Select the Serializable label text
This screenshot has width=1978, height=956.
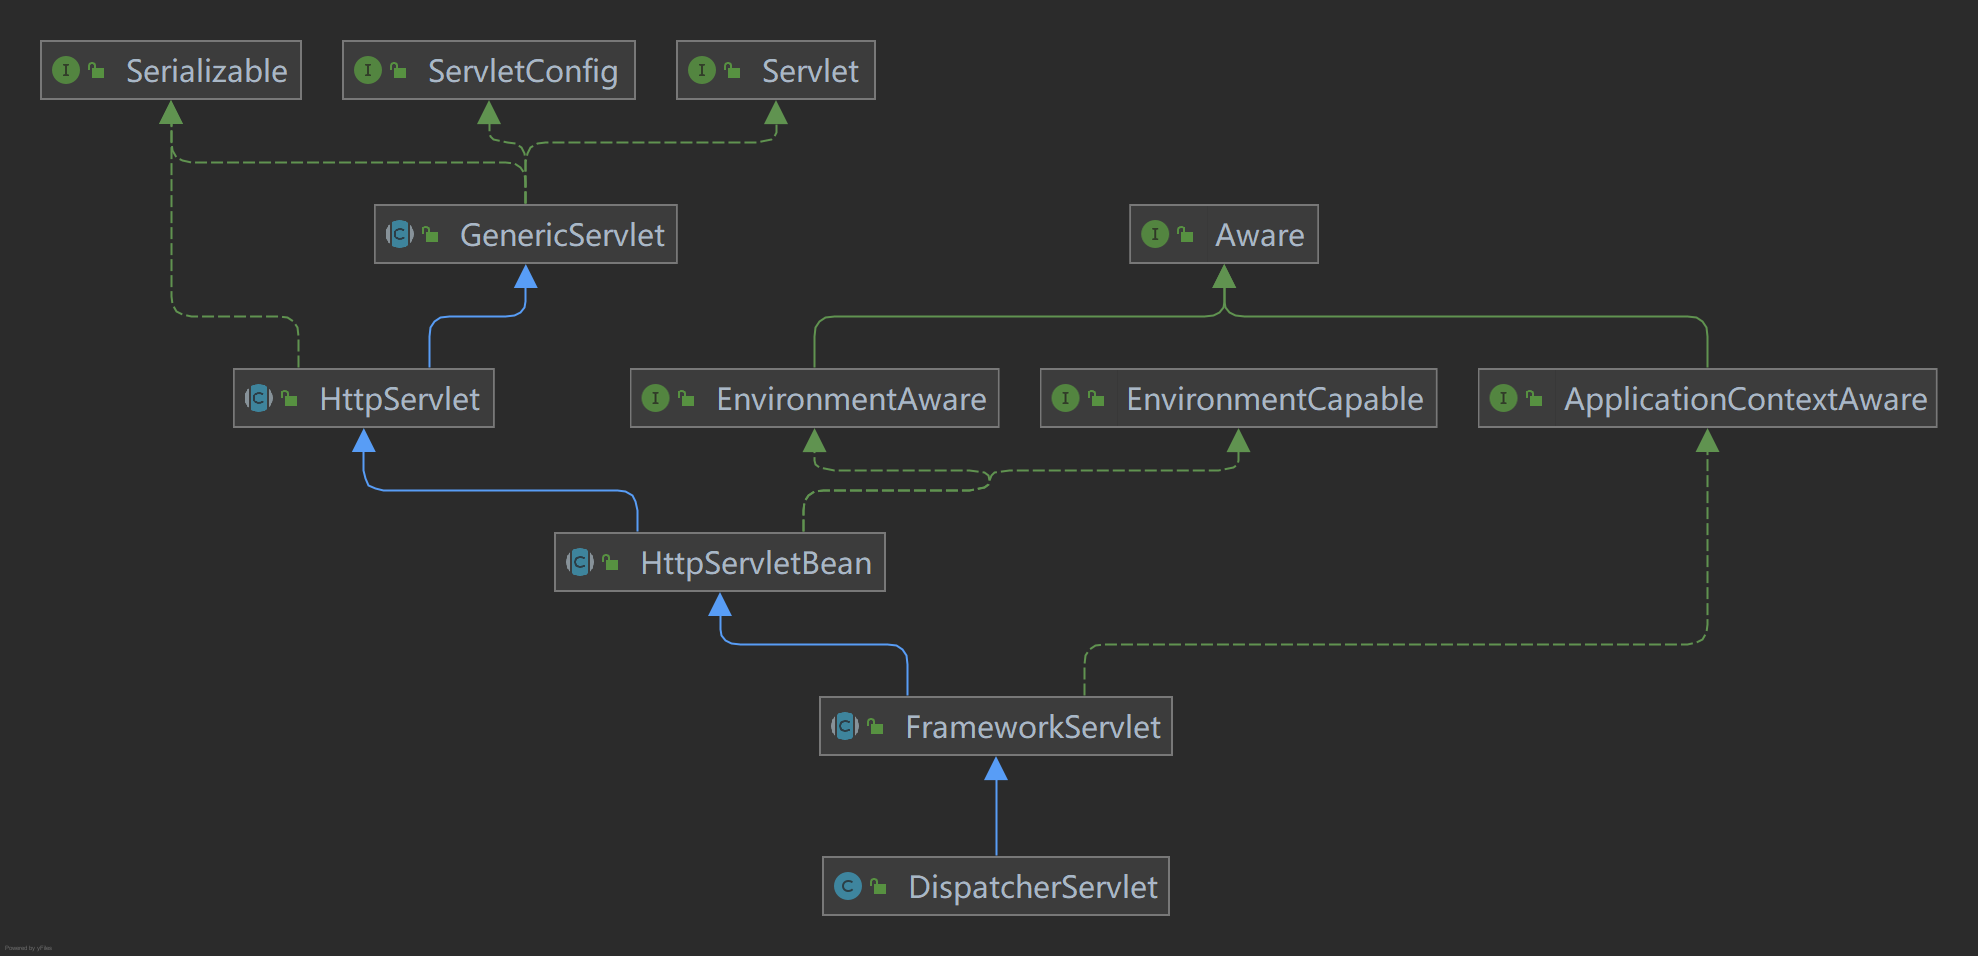207,71
